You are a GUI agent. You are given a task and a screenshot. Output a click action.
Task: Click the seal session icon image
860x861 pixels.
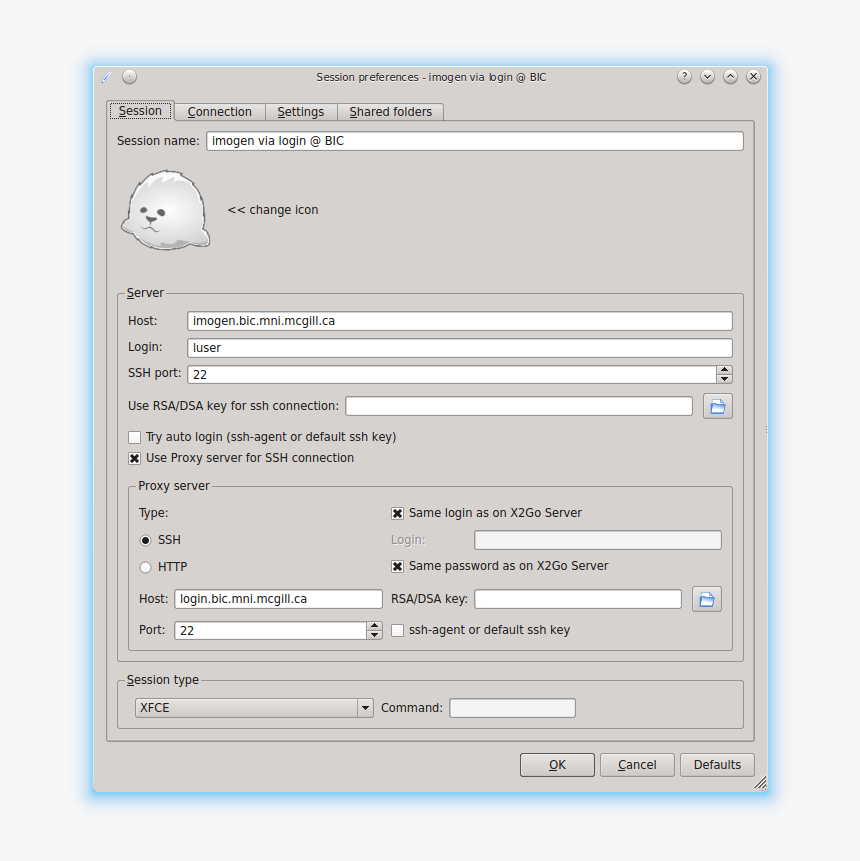pyautogui.click(x=165, y=210)
